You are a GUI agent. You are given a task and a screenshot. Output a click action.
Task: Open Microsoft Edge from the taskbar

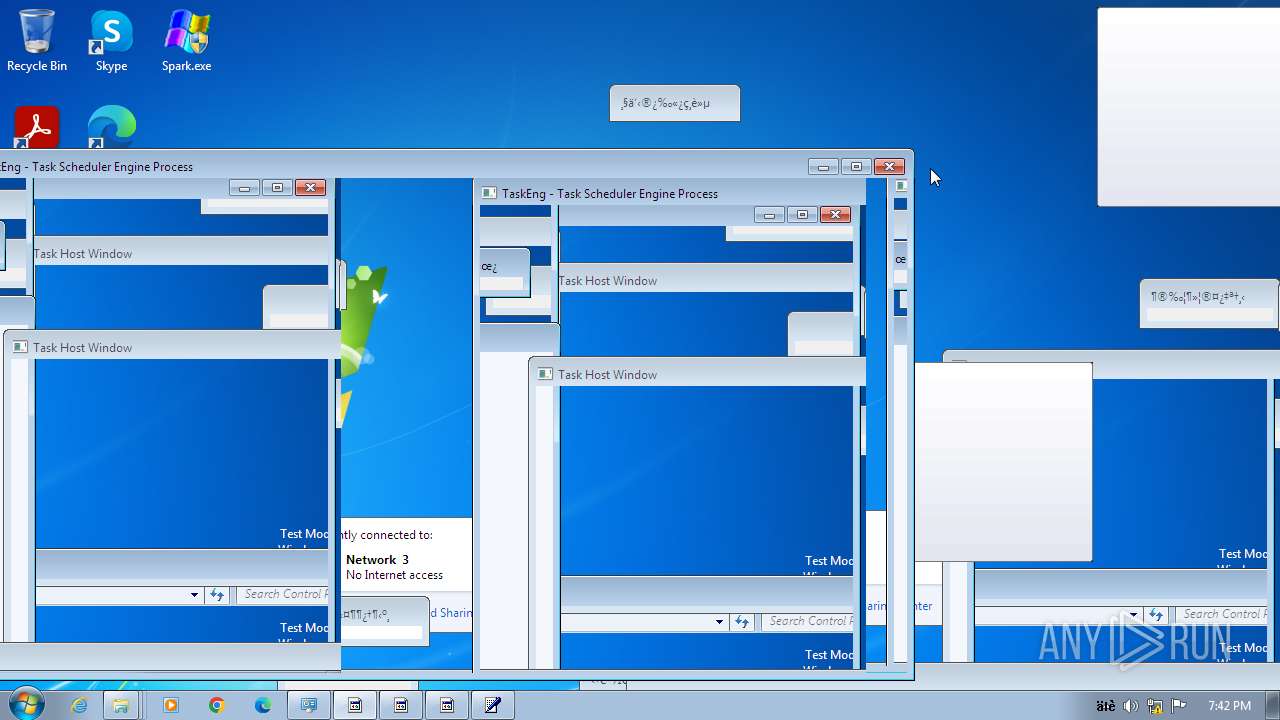pos(262,705)
